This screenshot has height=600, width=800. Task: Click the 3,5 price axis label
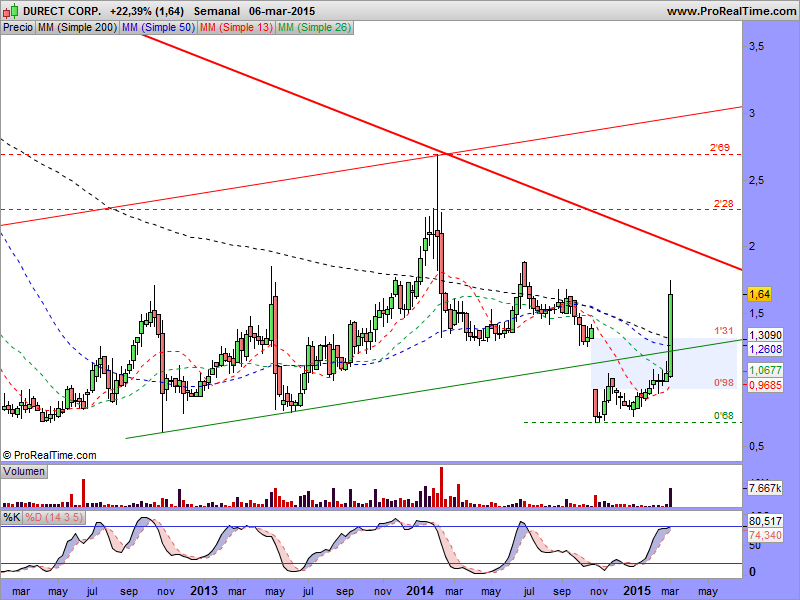coord(756,46)
